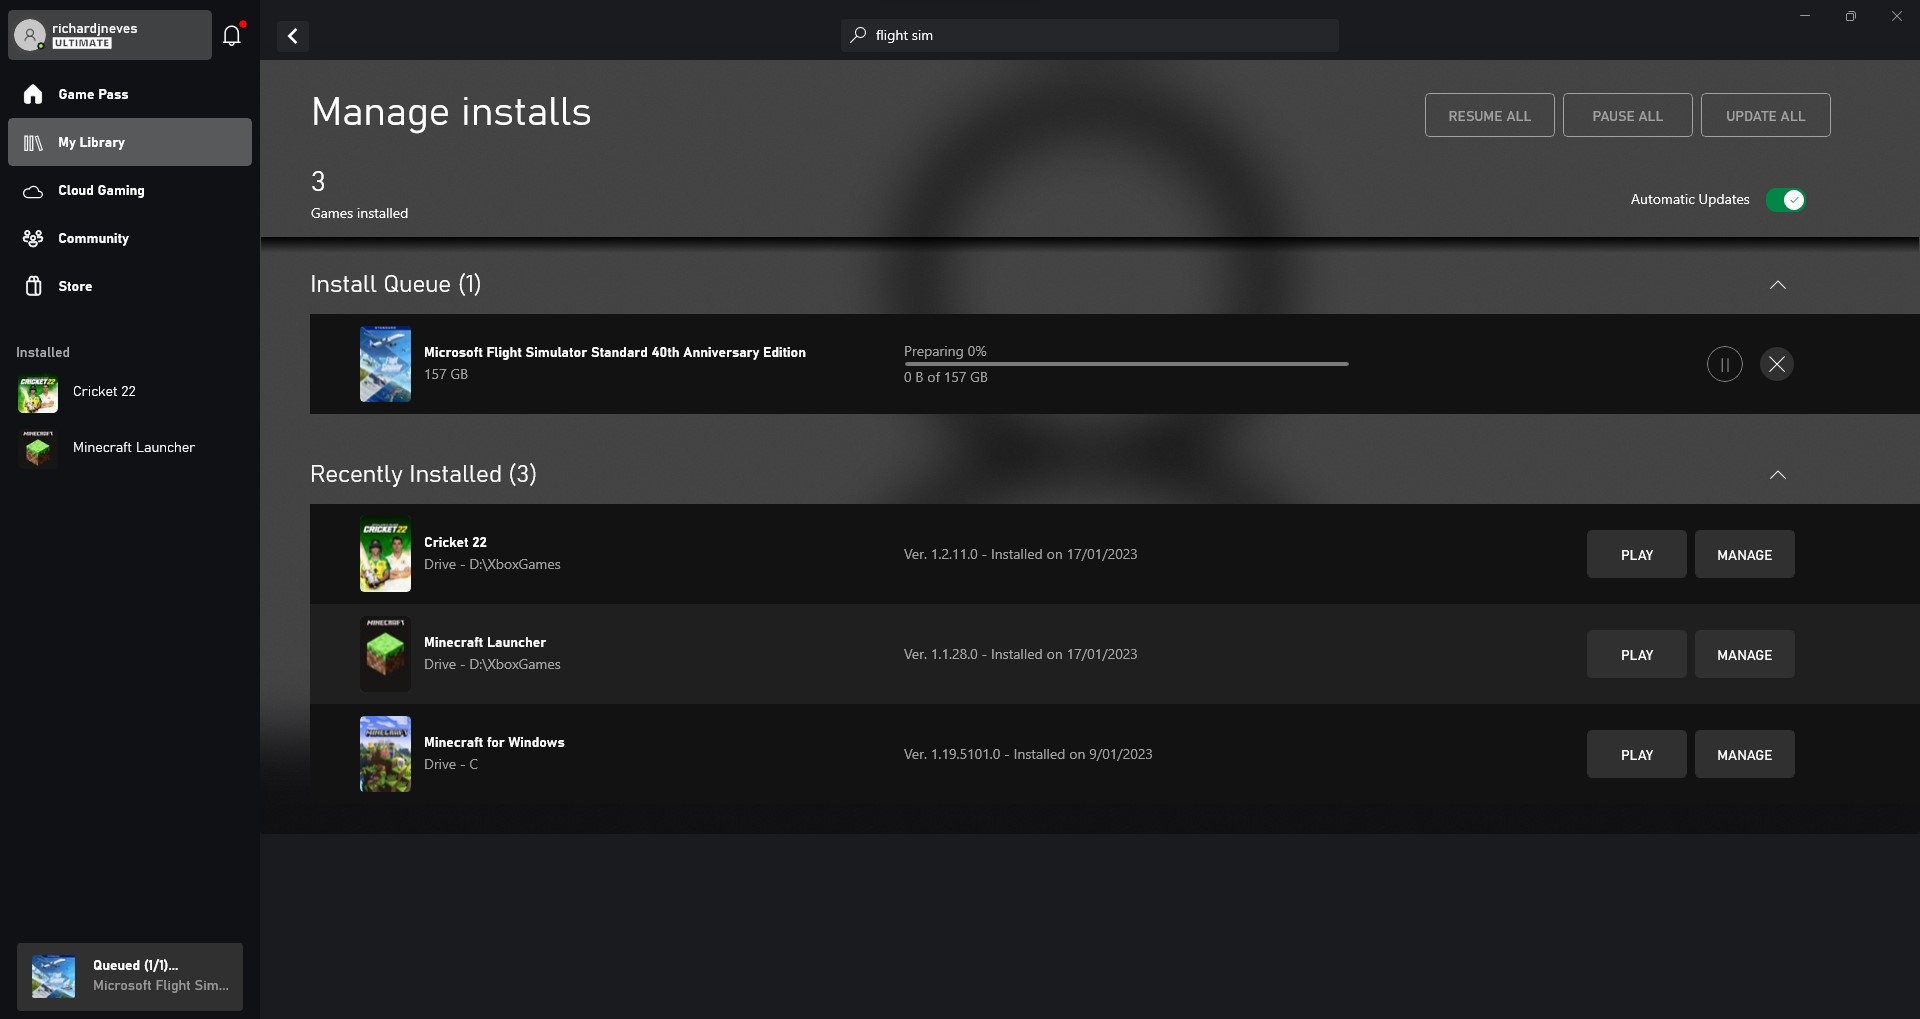
Task: Click the Store bag icon
Action: (x=33, y=286)
